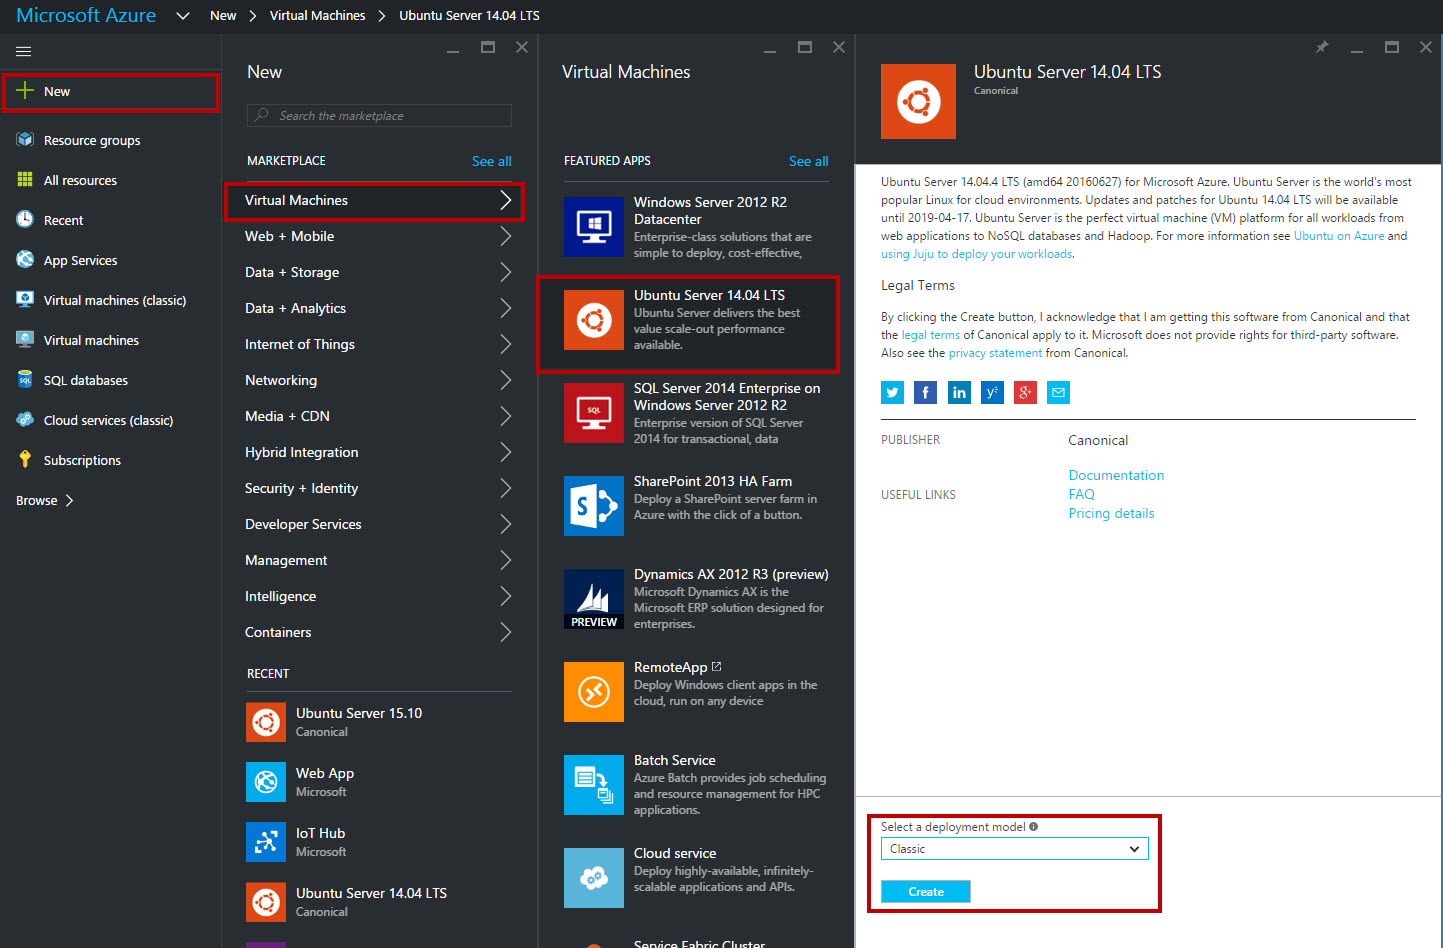The image size is (1443, 948).
Task: Click See all under Marketplace
Action: point(491,161)
